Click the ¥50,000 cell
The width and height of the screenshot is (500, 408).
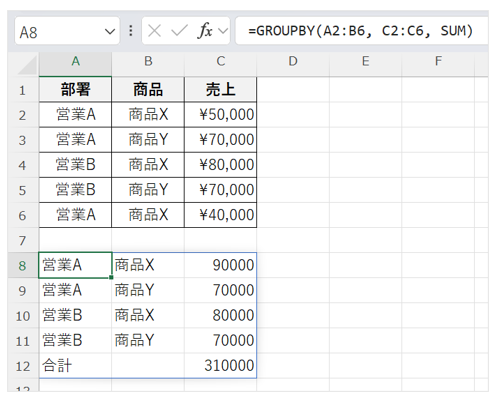click(x=221, y=115)
